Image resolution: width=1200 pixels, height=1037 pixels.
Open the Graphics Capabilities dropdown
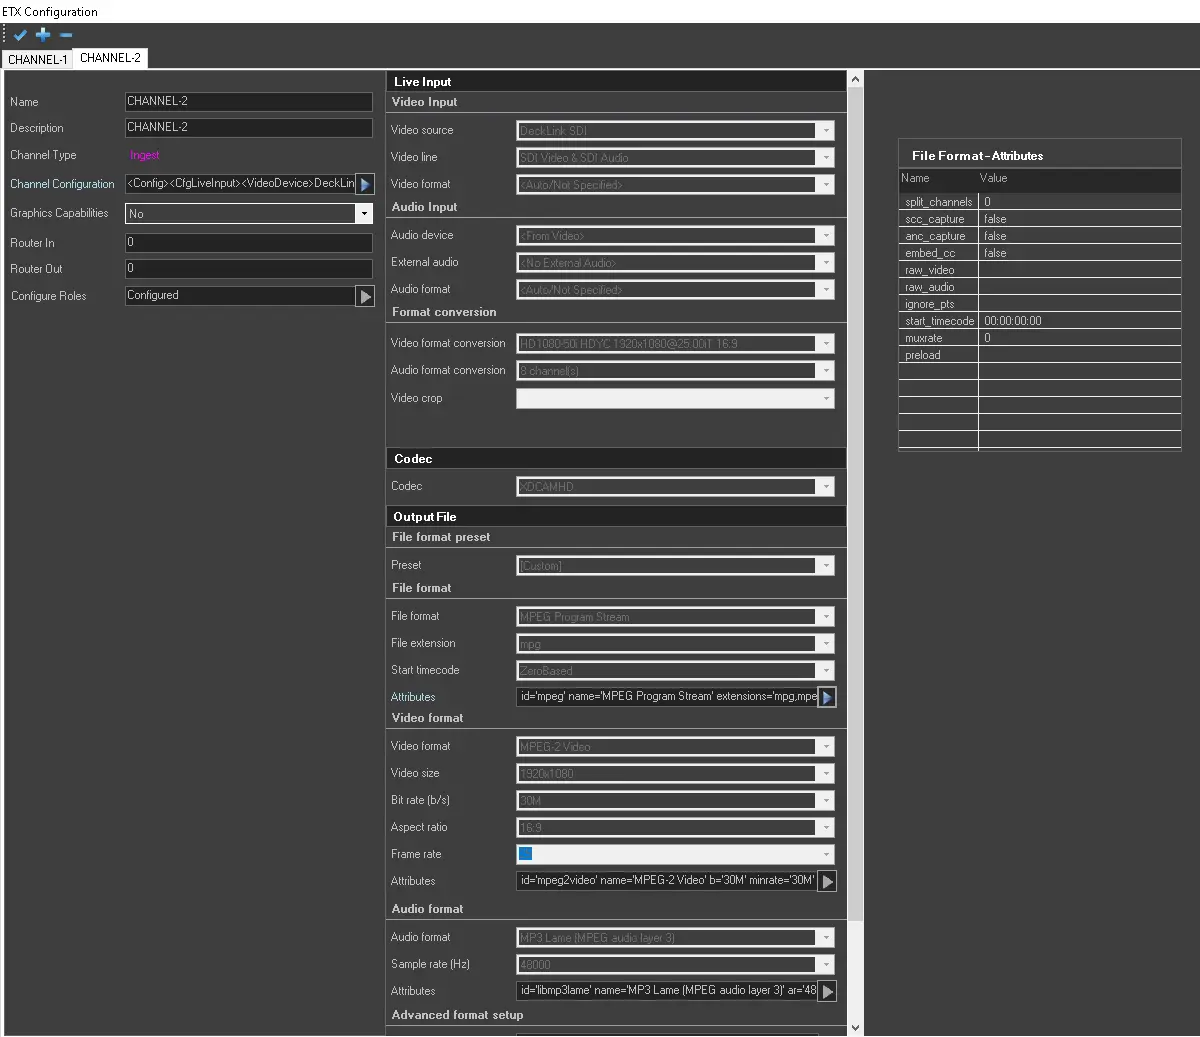[364, 214]
